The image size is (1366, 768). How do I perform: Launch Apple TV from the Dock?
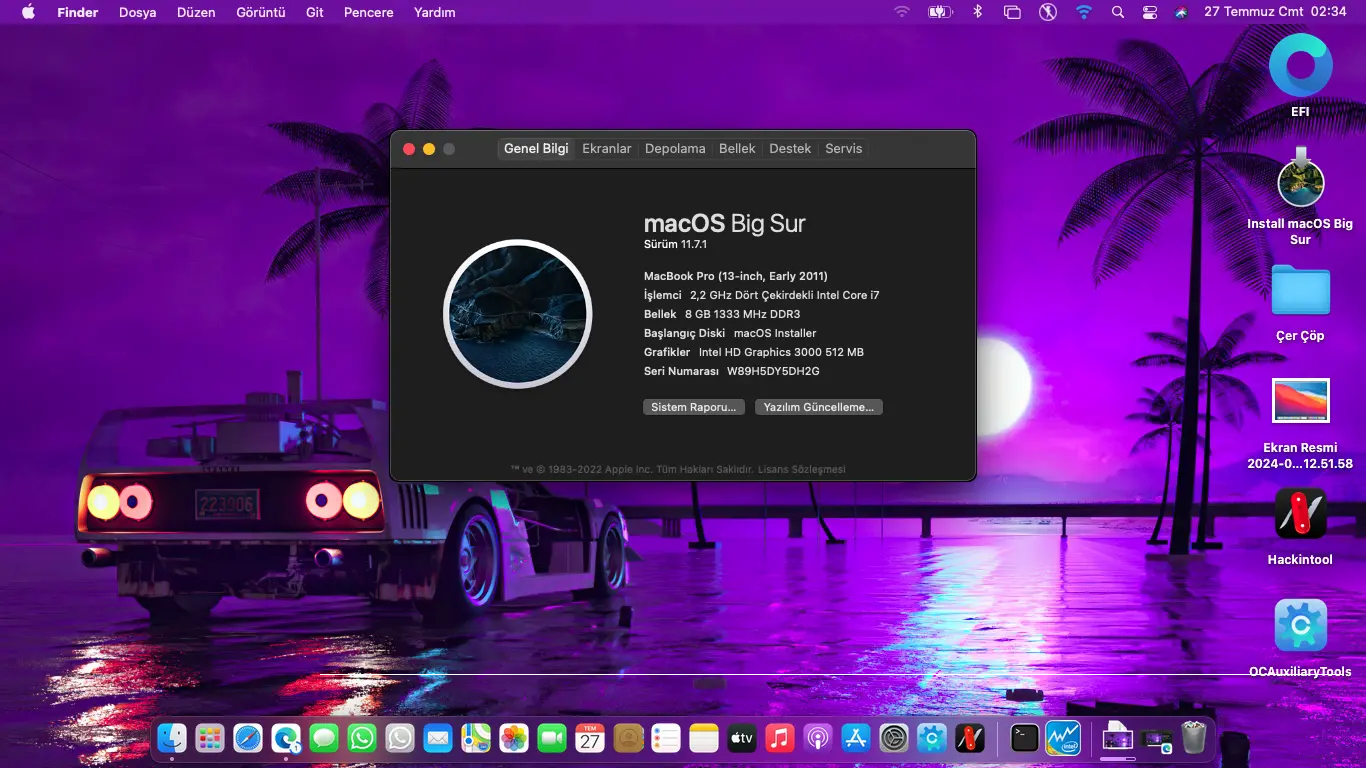(742, 738)
